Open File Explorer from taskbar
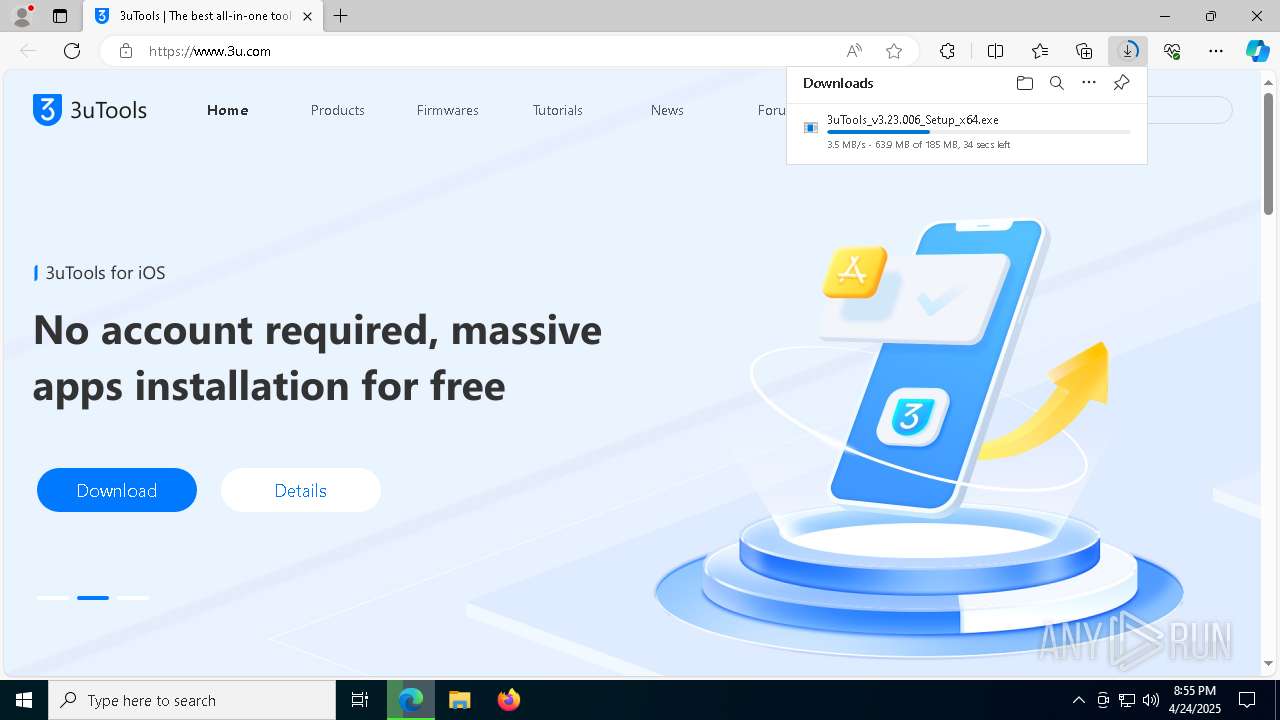Viewport: 1280px width, 720px height. tap(459, 700)
